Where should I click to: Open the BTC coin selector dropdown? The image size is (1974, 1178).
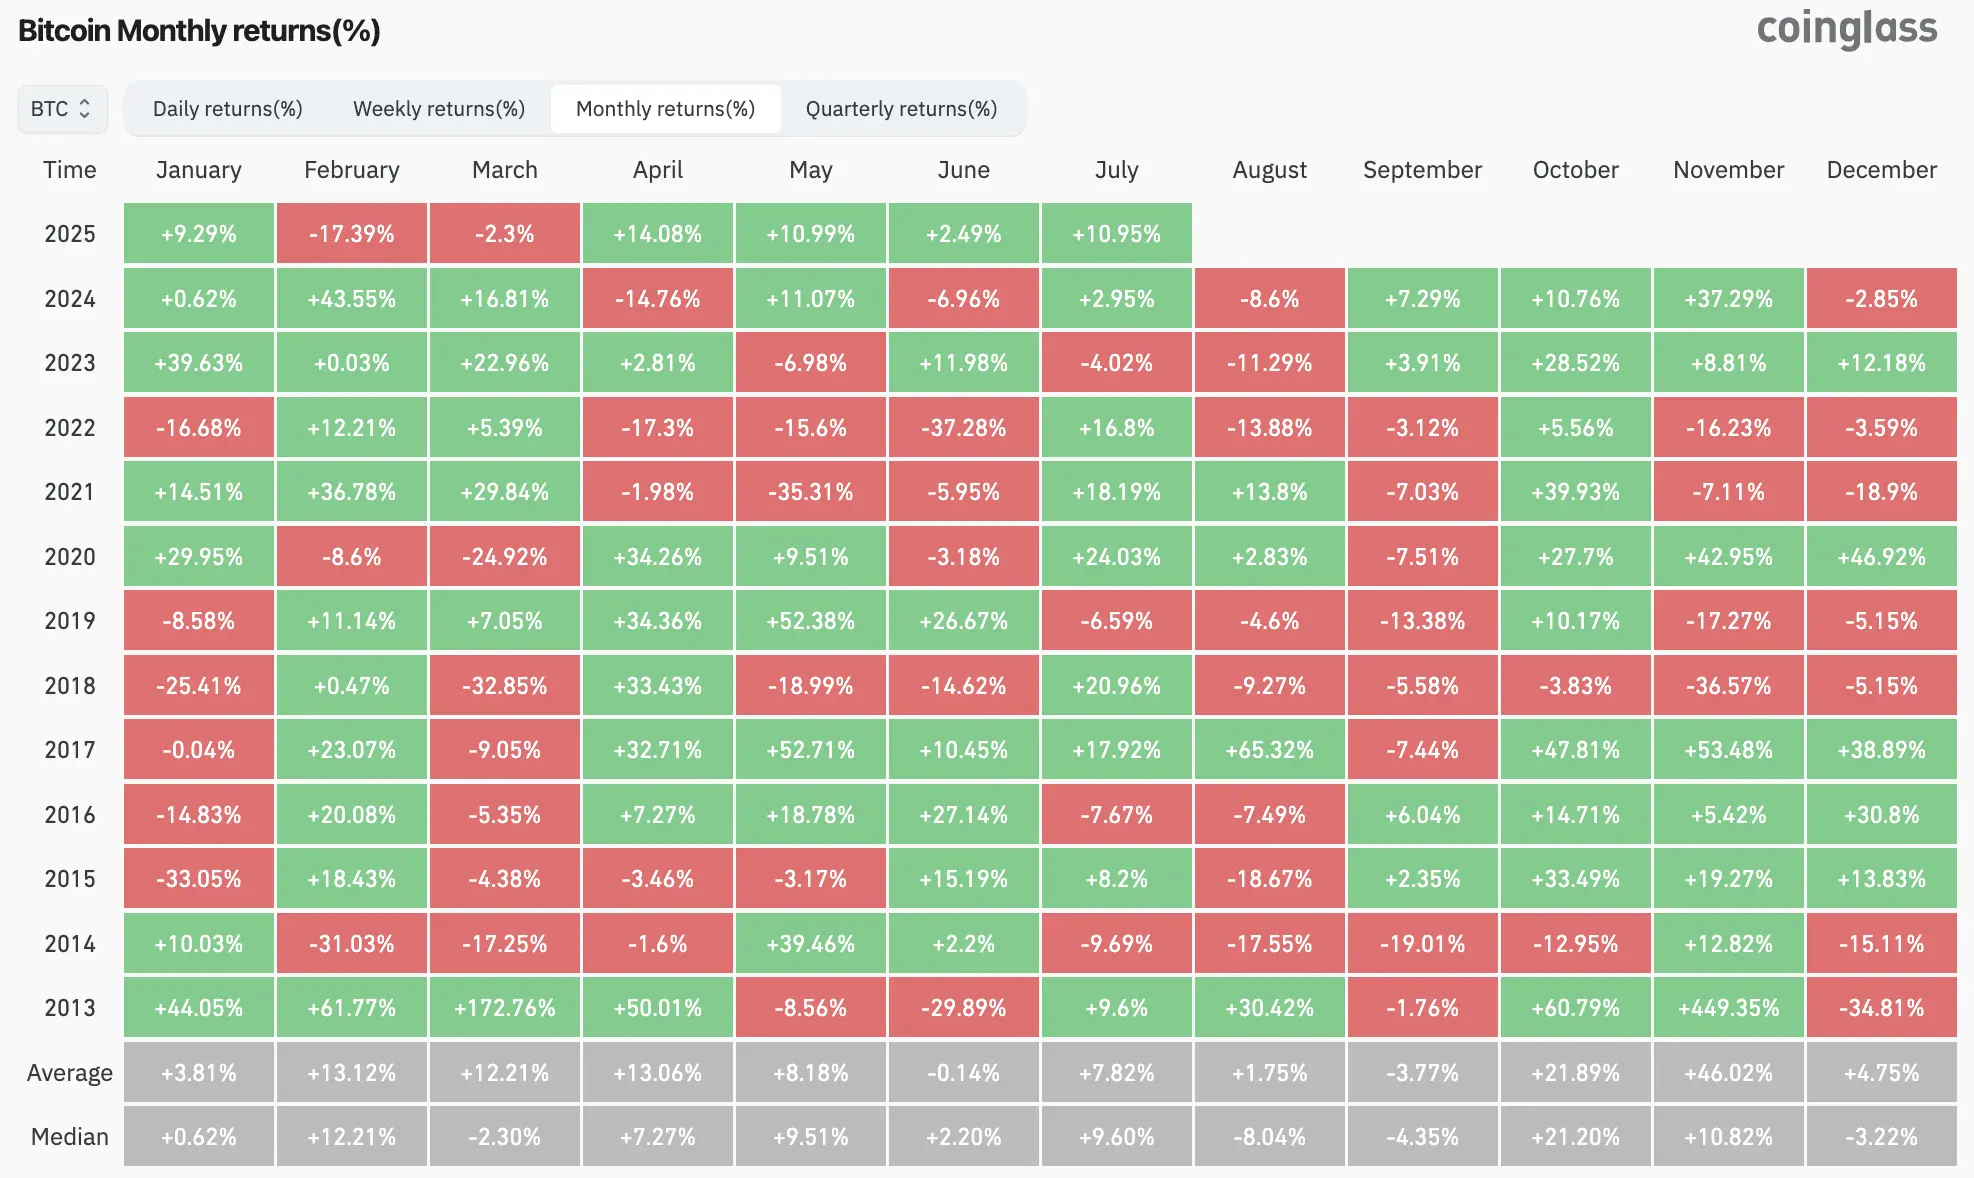point(62,109)
